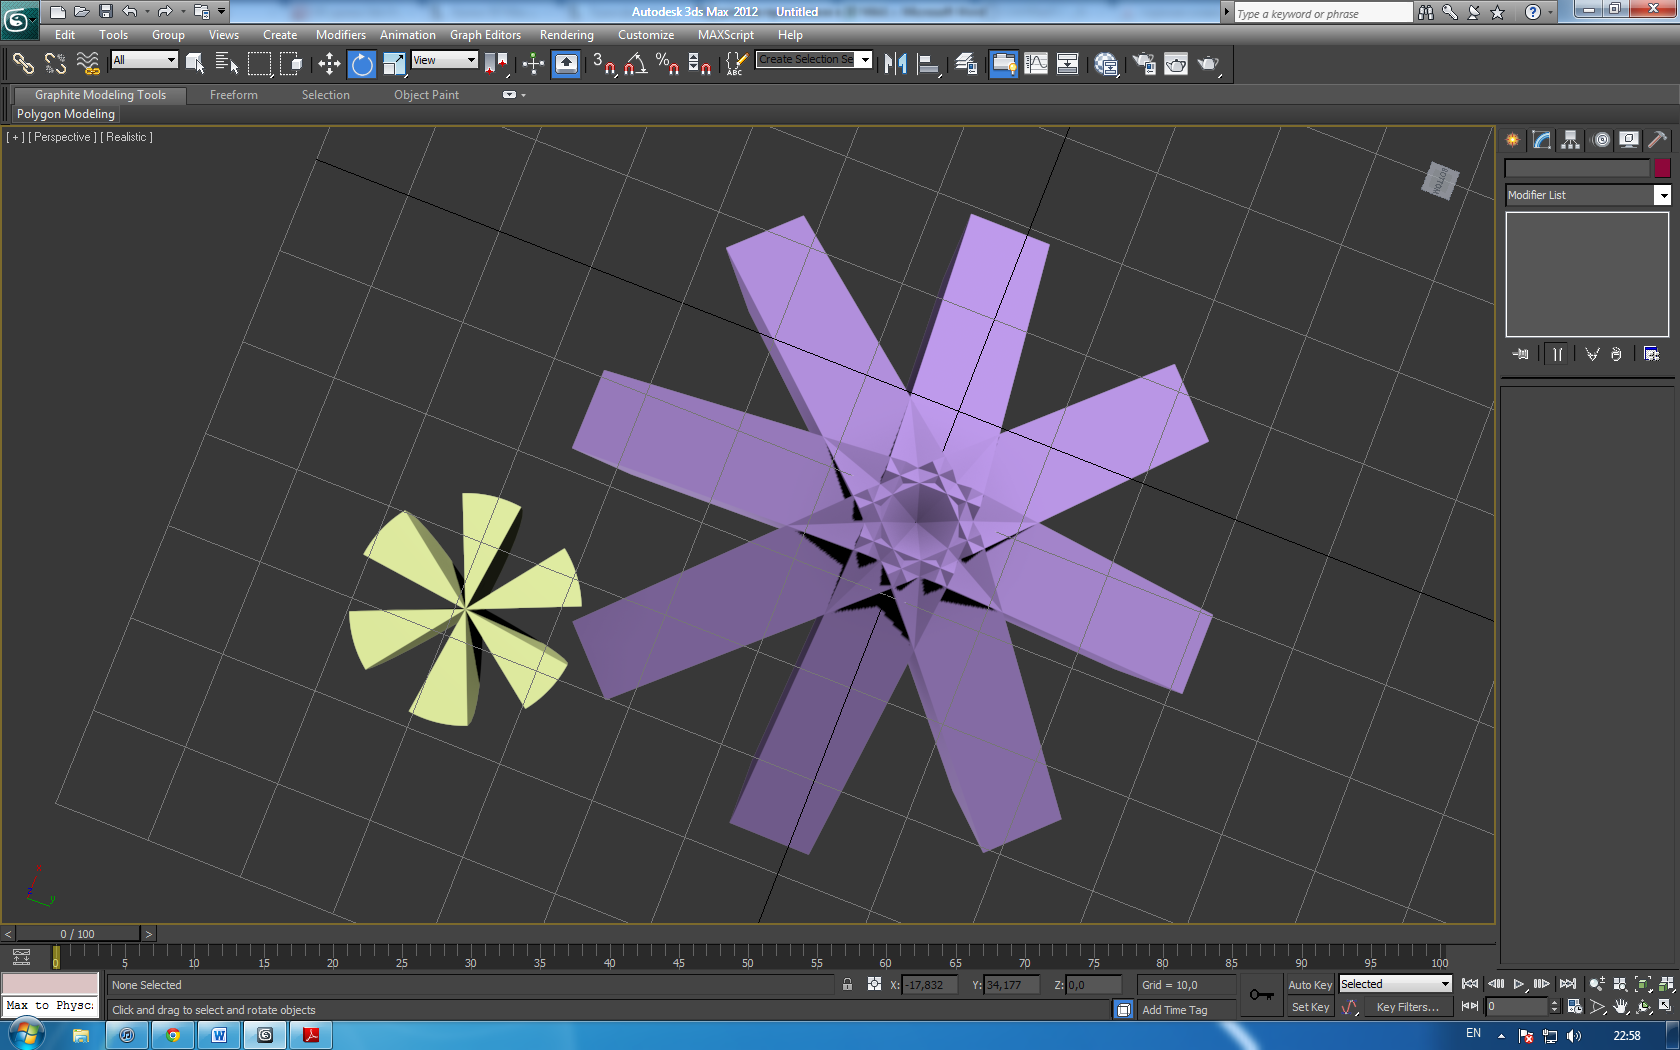Click the Render Production teapot icon
The height and width of the screenshot is (1050, 1680).
tap(1209, 64)
